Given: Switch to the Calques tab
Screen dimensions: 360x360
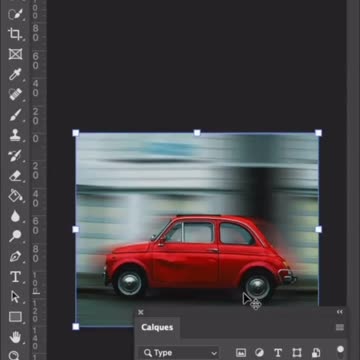Looking at the screenshot, I should (x=157, y=327).
